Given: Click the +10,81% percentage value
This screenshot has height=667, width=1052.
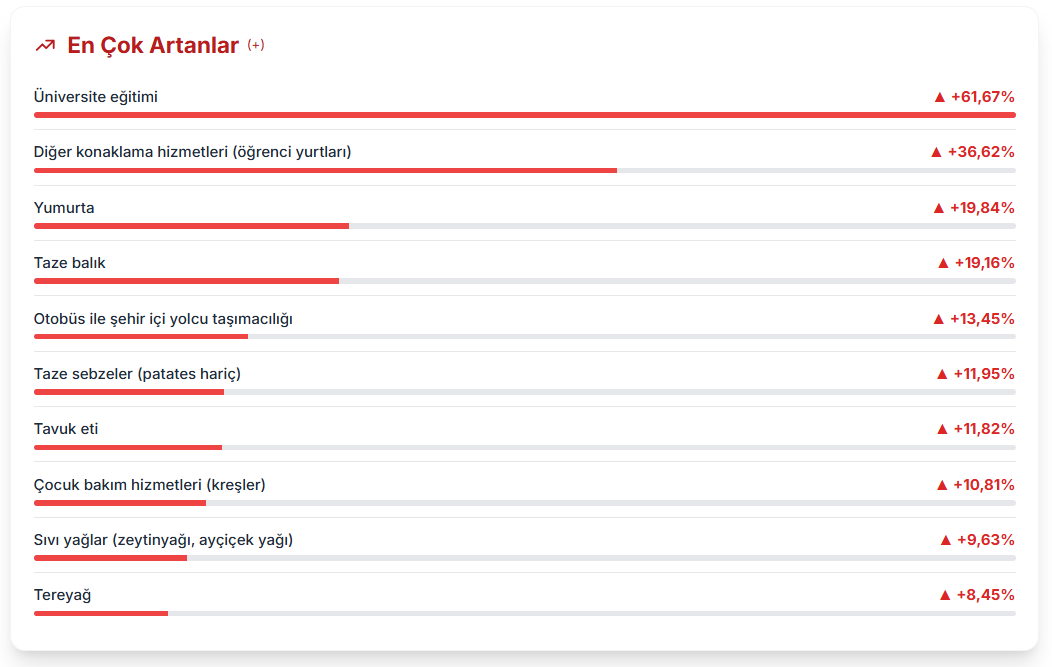Looking at the screenshot, I should pos(984,485).
